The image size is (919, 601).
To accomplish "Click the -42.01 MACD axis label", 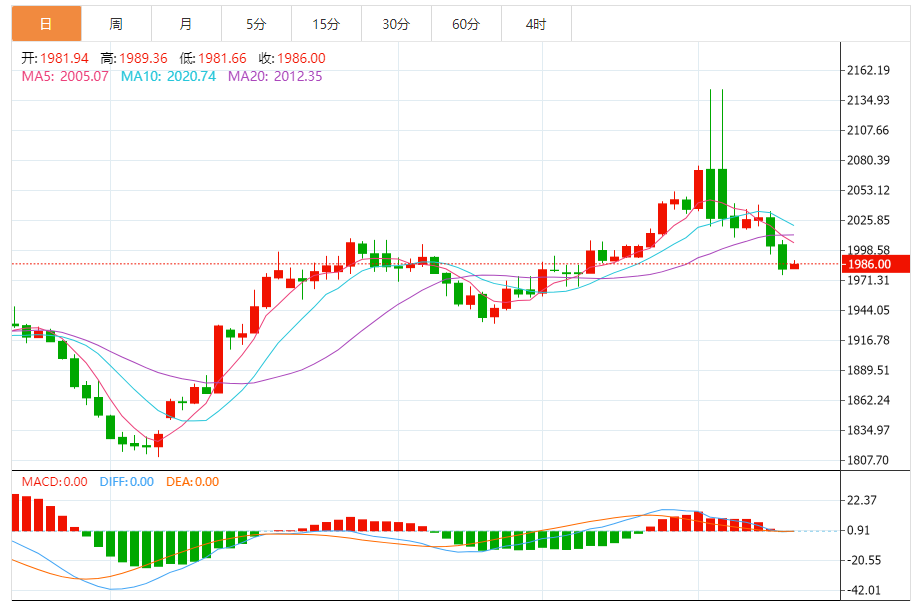I will click(864, 590).
